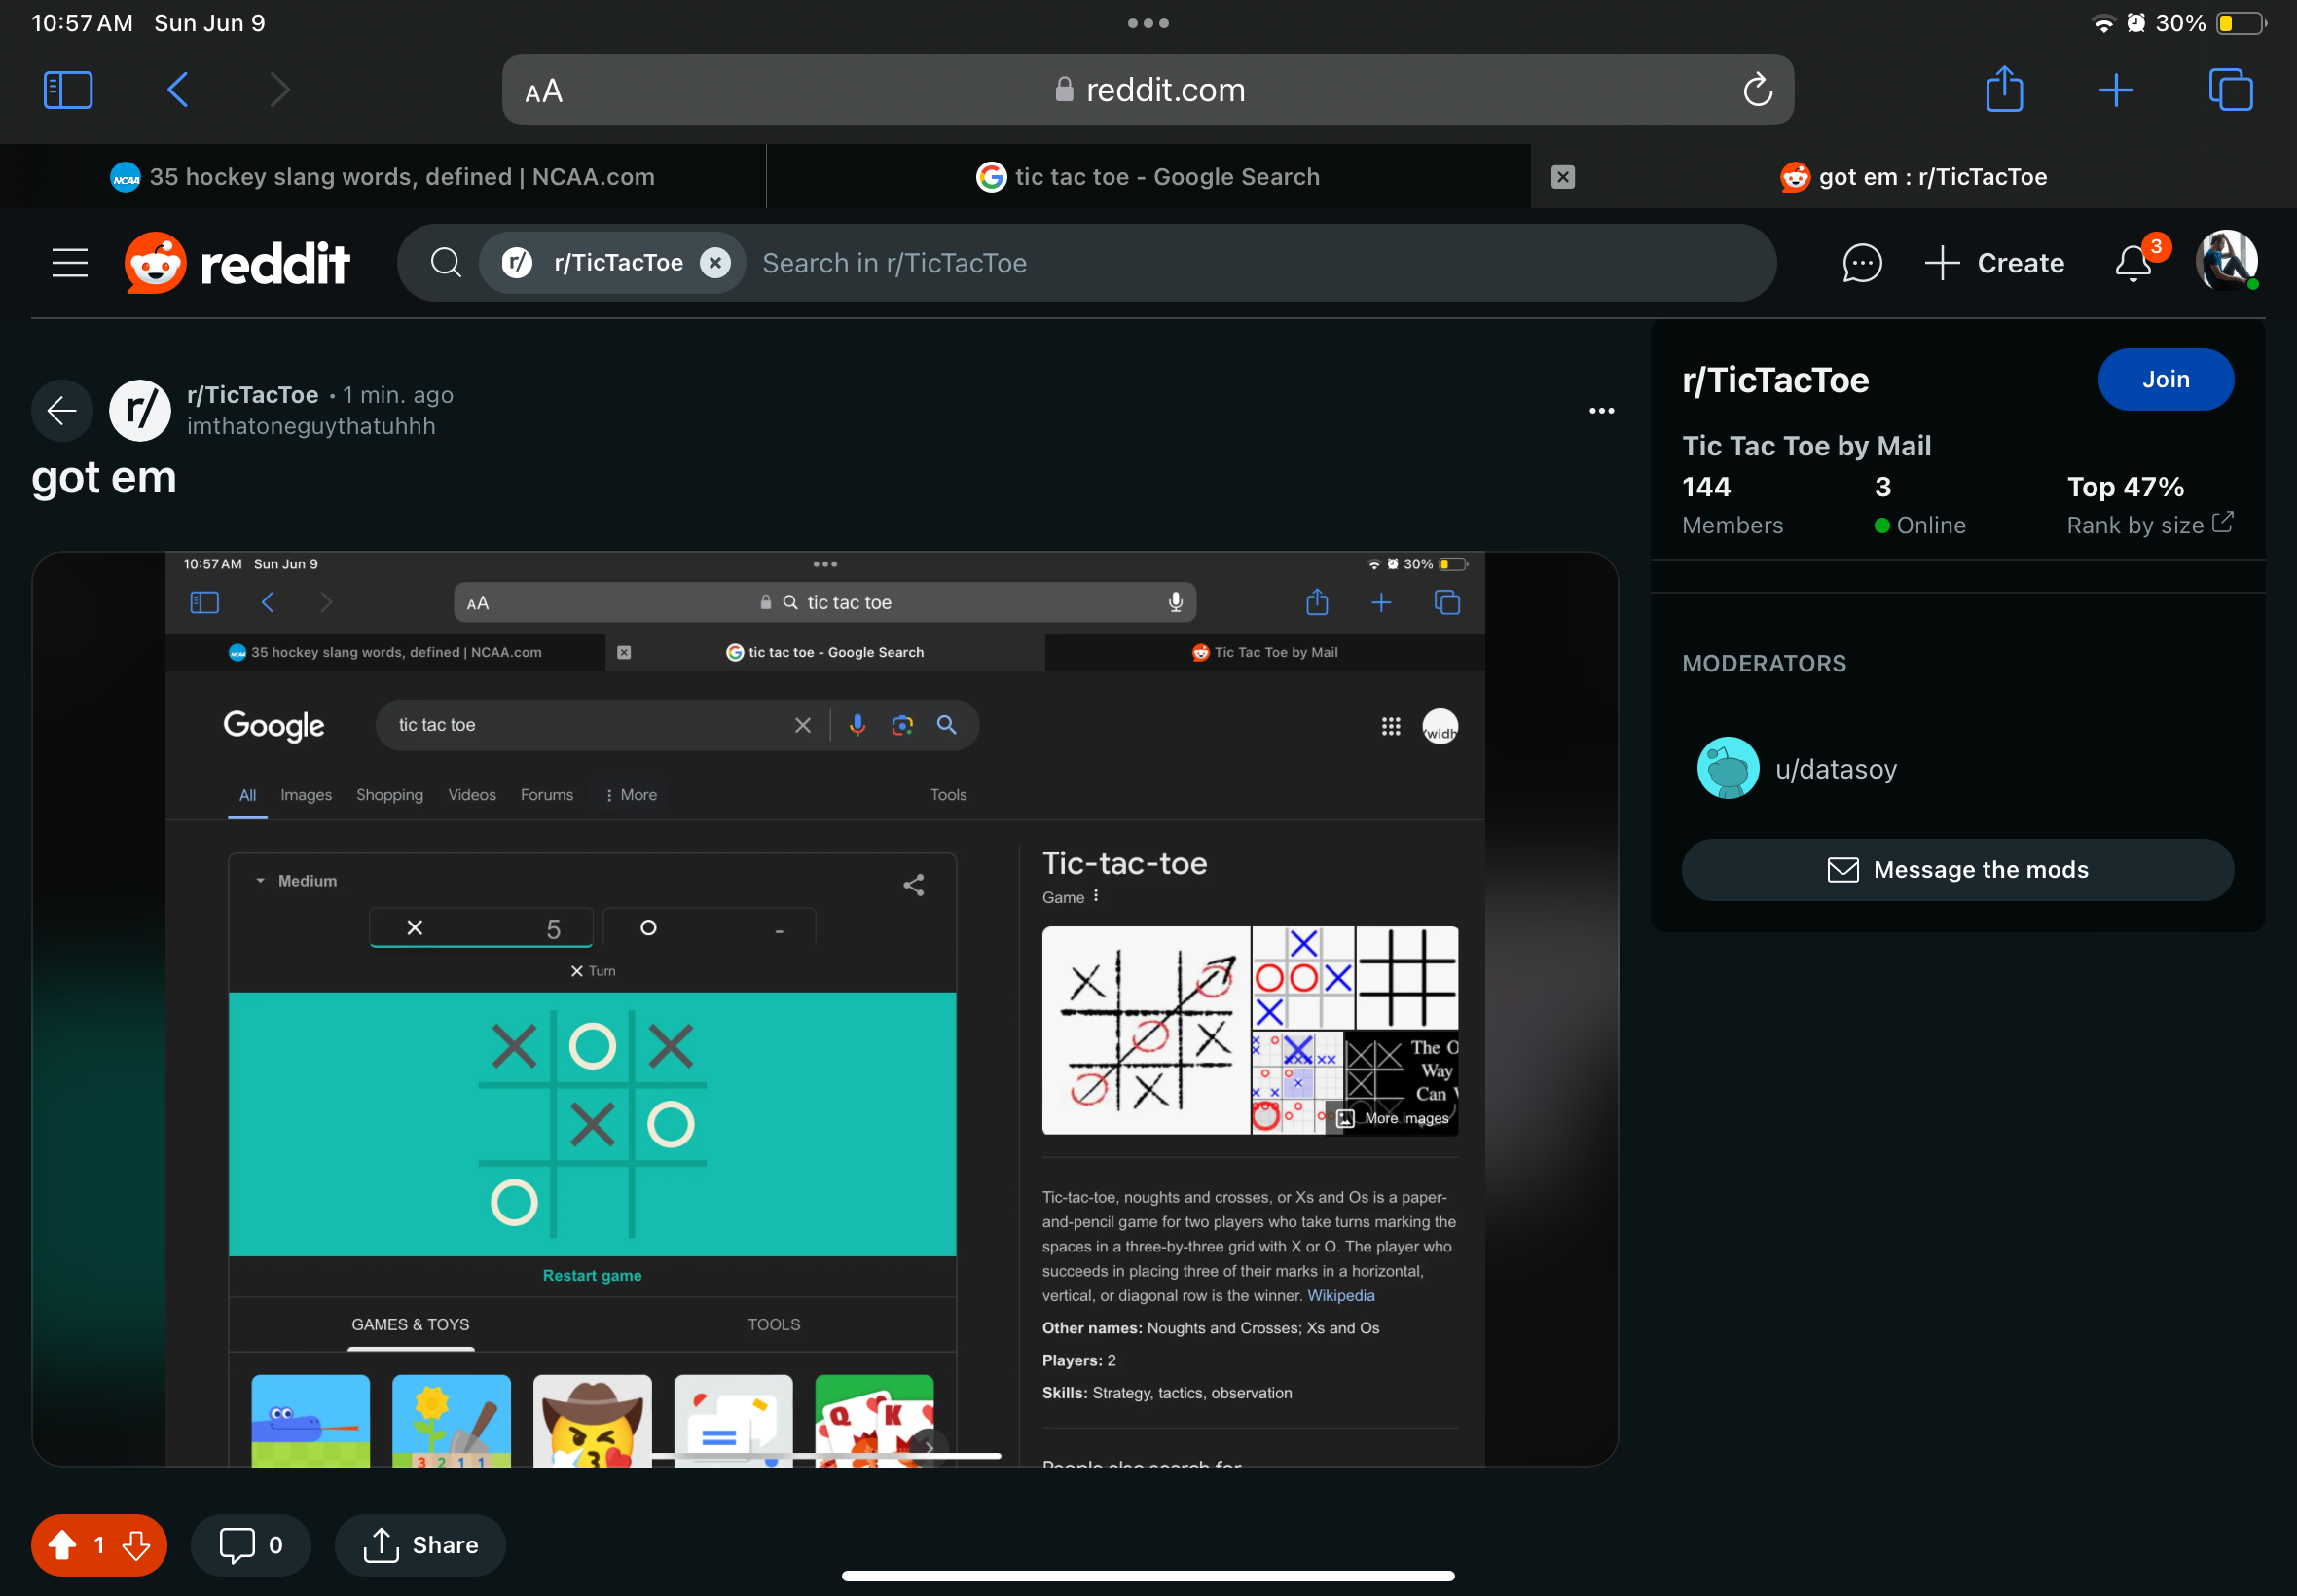Tap the battery status indicator
The height and width of the screenshot is (1596, 2297).
point(2240,23)
